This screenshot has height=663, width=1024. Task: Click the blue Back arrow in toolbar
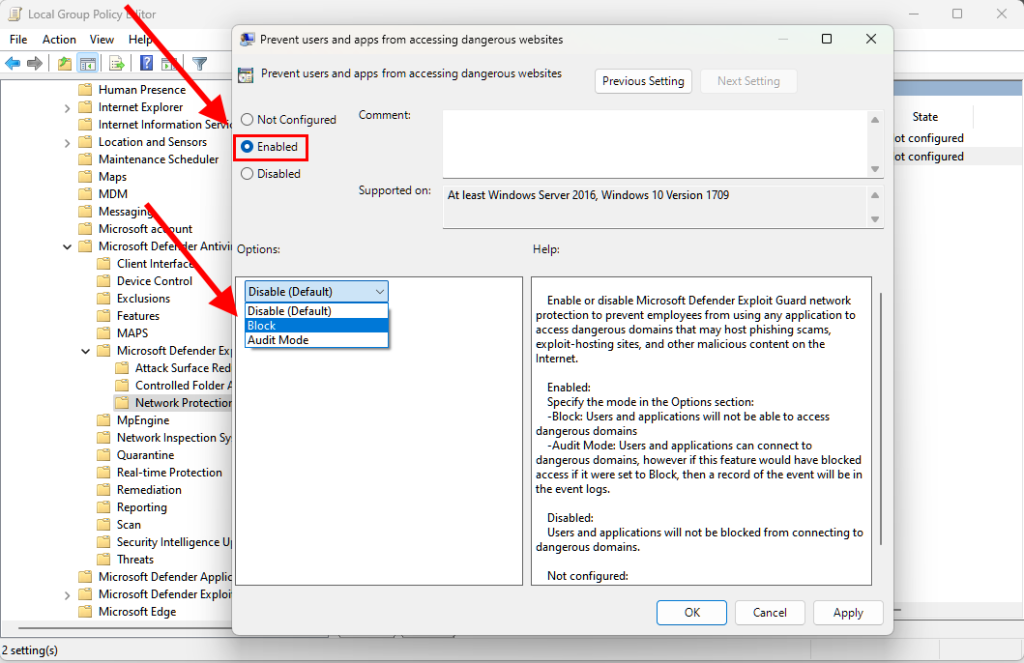point(13,63)
